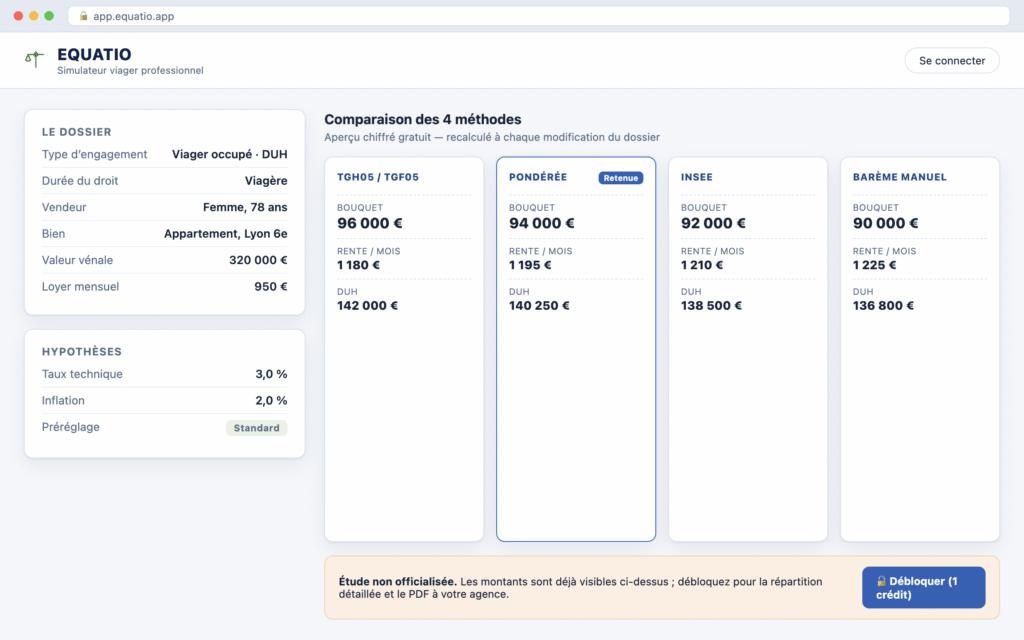Click the '94 000 €' bouquet amount

[541, 223]
